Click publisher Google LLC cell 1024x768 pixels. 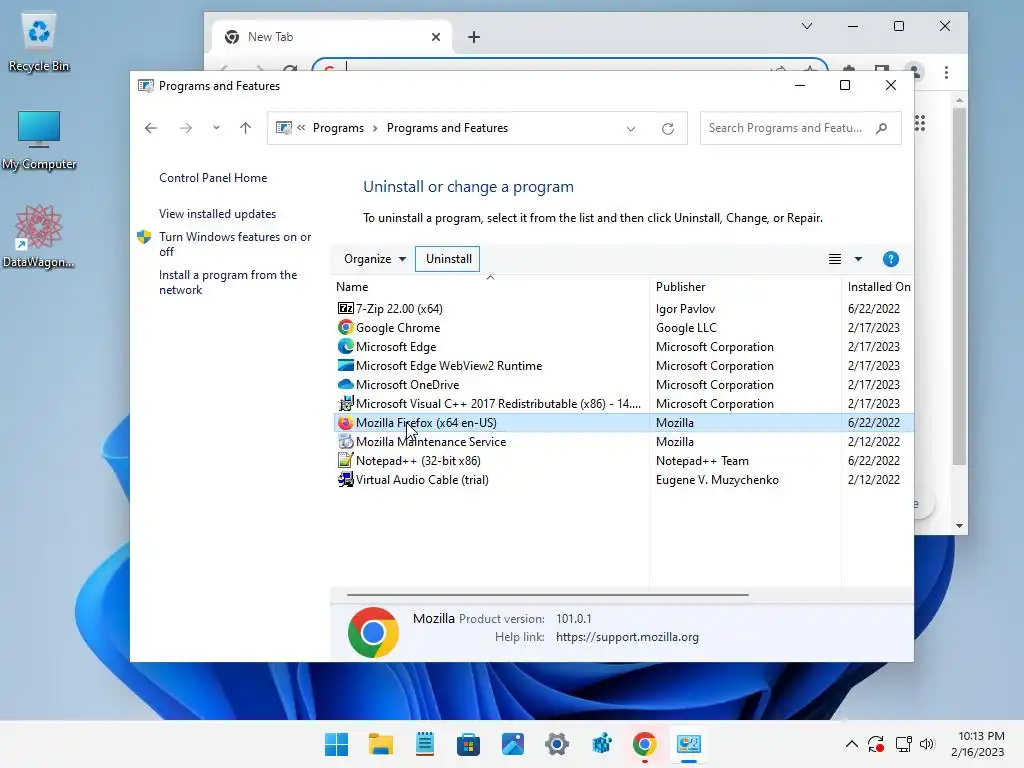coord(686,327)
